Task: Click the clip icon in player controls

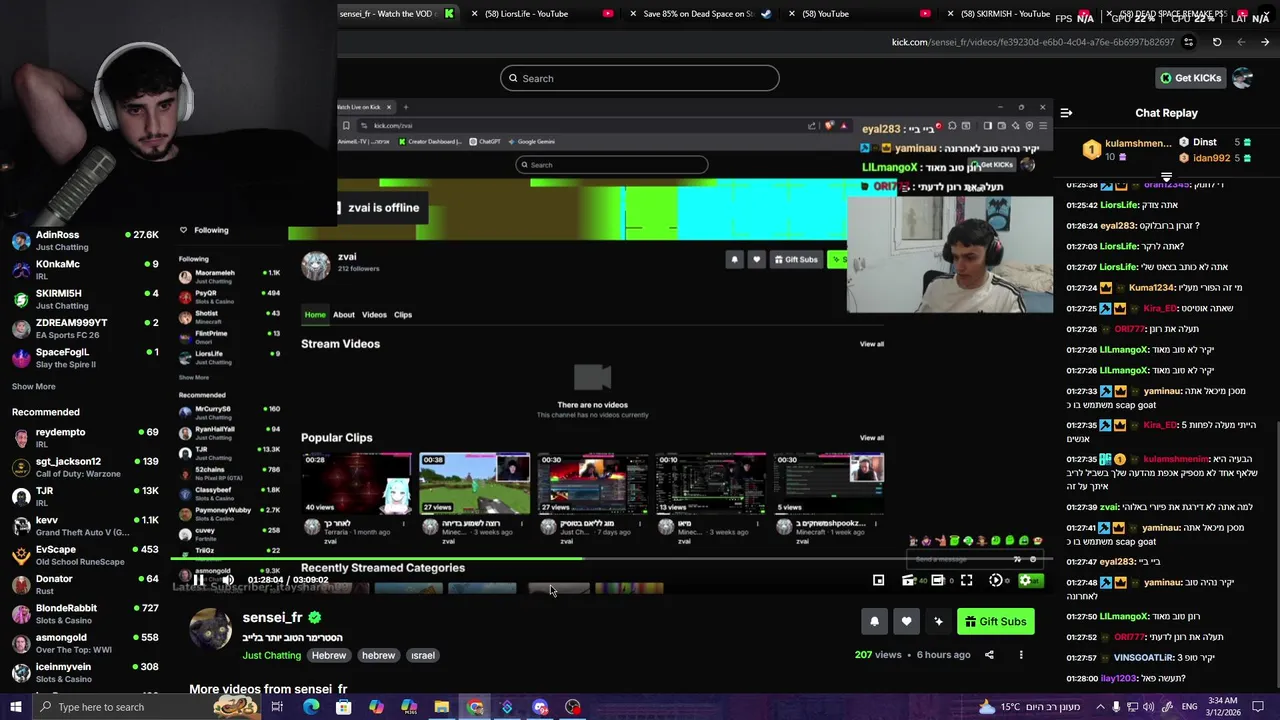Action: (x=908, y=580)
